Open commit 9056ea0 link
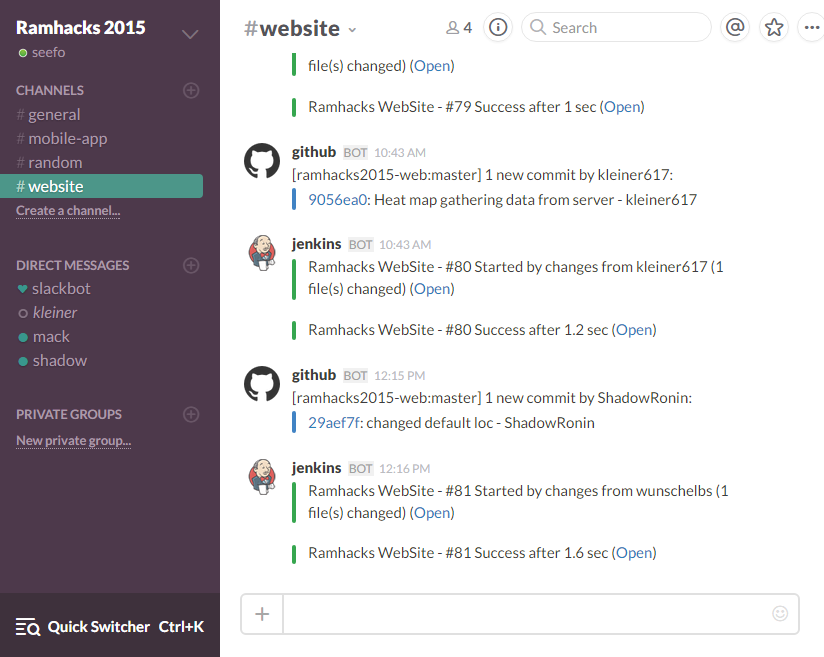 pos(336,200)
